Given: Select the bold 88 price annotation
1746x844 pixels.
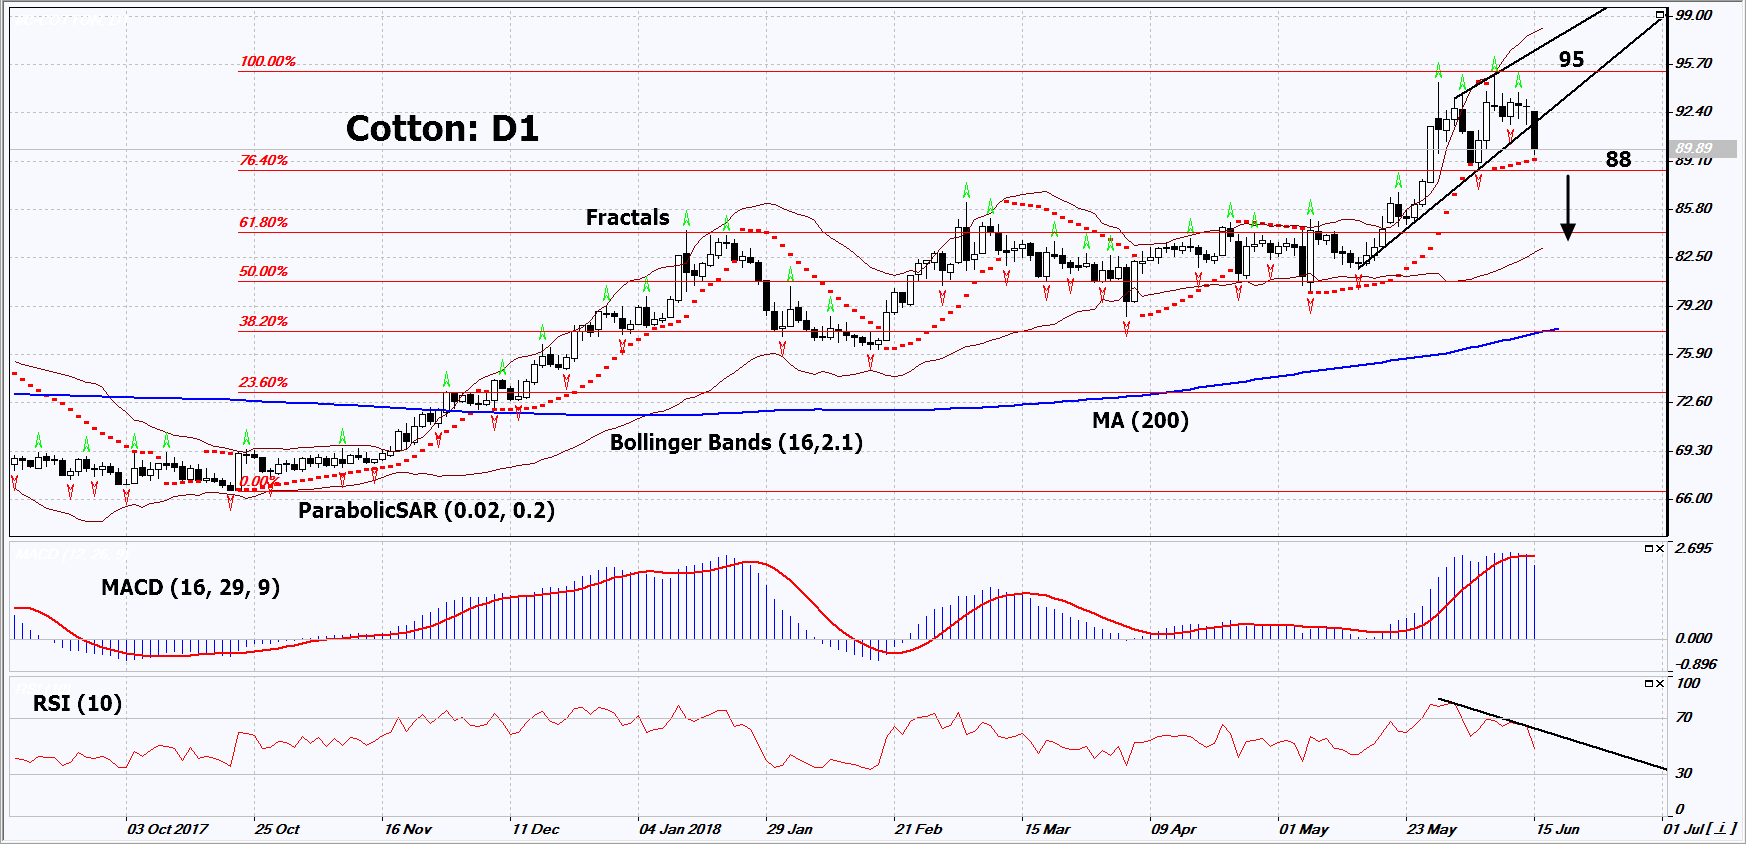Looking at the screenshot, I should (x=1618, y=159).
